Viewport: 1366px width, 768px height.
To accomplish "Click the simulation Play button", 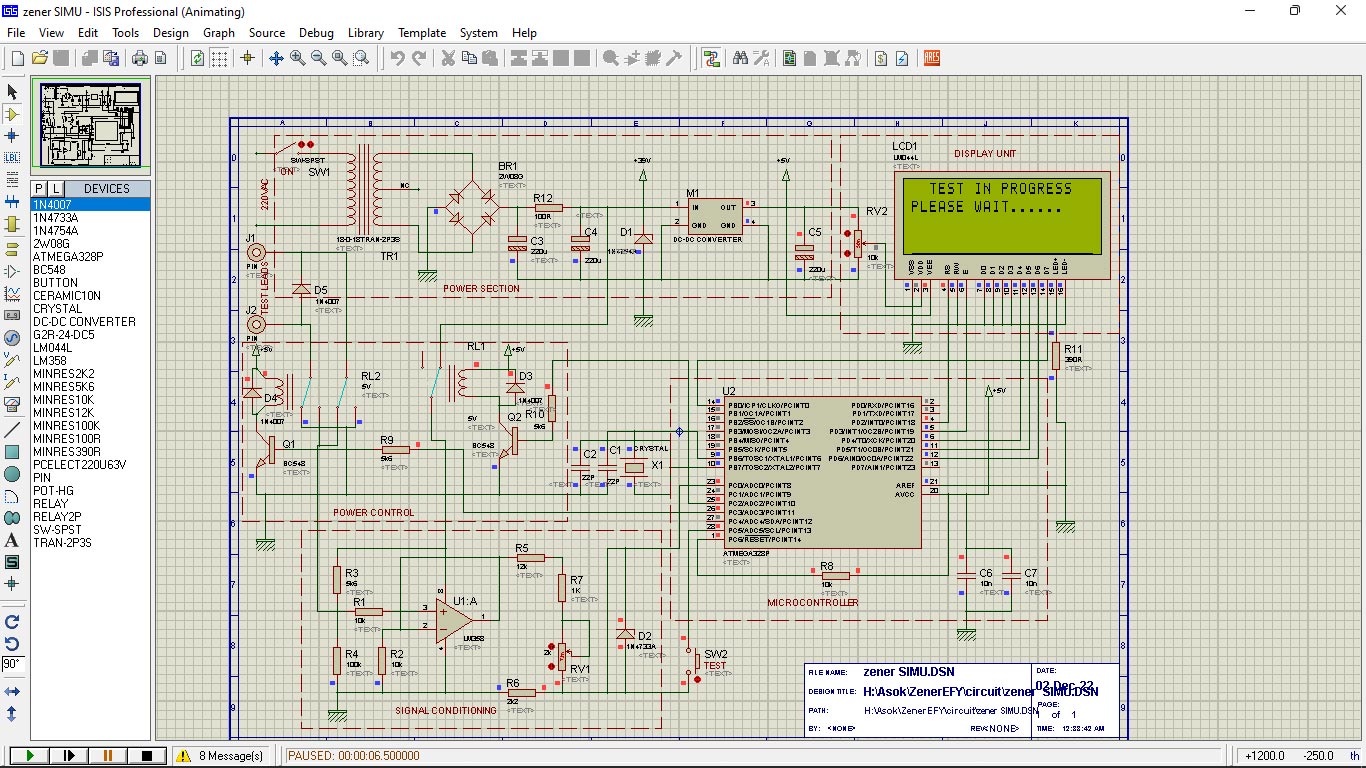I will pyautogui.click(x=30, y=756).
